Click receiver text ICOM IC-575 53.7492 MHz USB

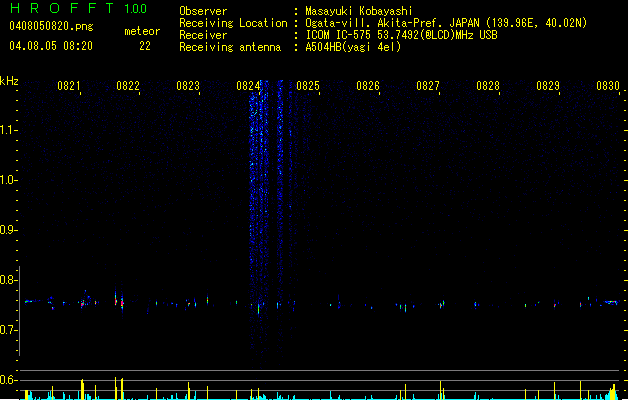[402, 35]
